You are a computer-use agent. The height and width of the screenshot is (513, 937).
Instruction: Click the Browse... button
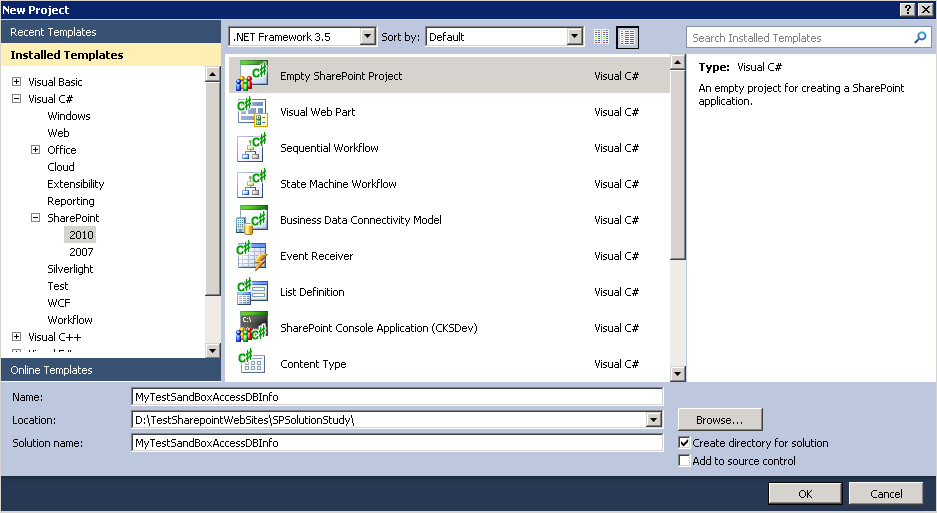(x=720, y=420)
